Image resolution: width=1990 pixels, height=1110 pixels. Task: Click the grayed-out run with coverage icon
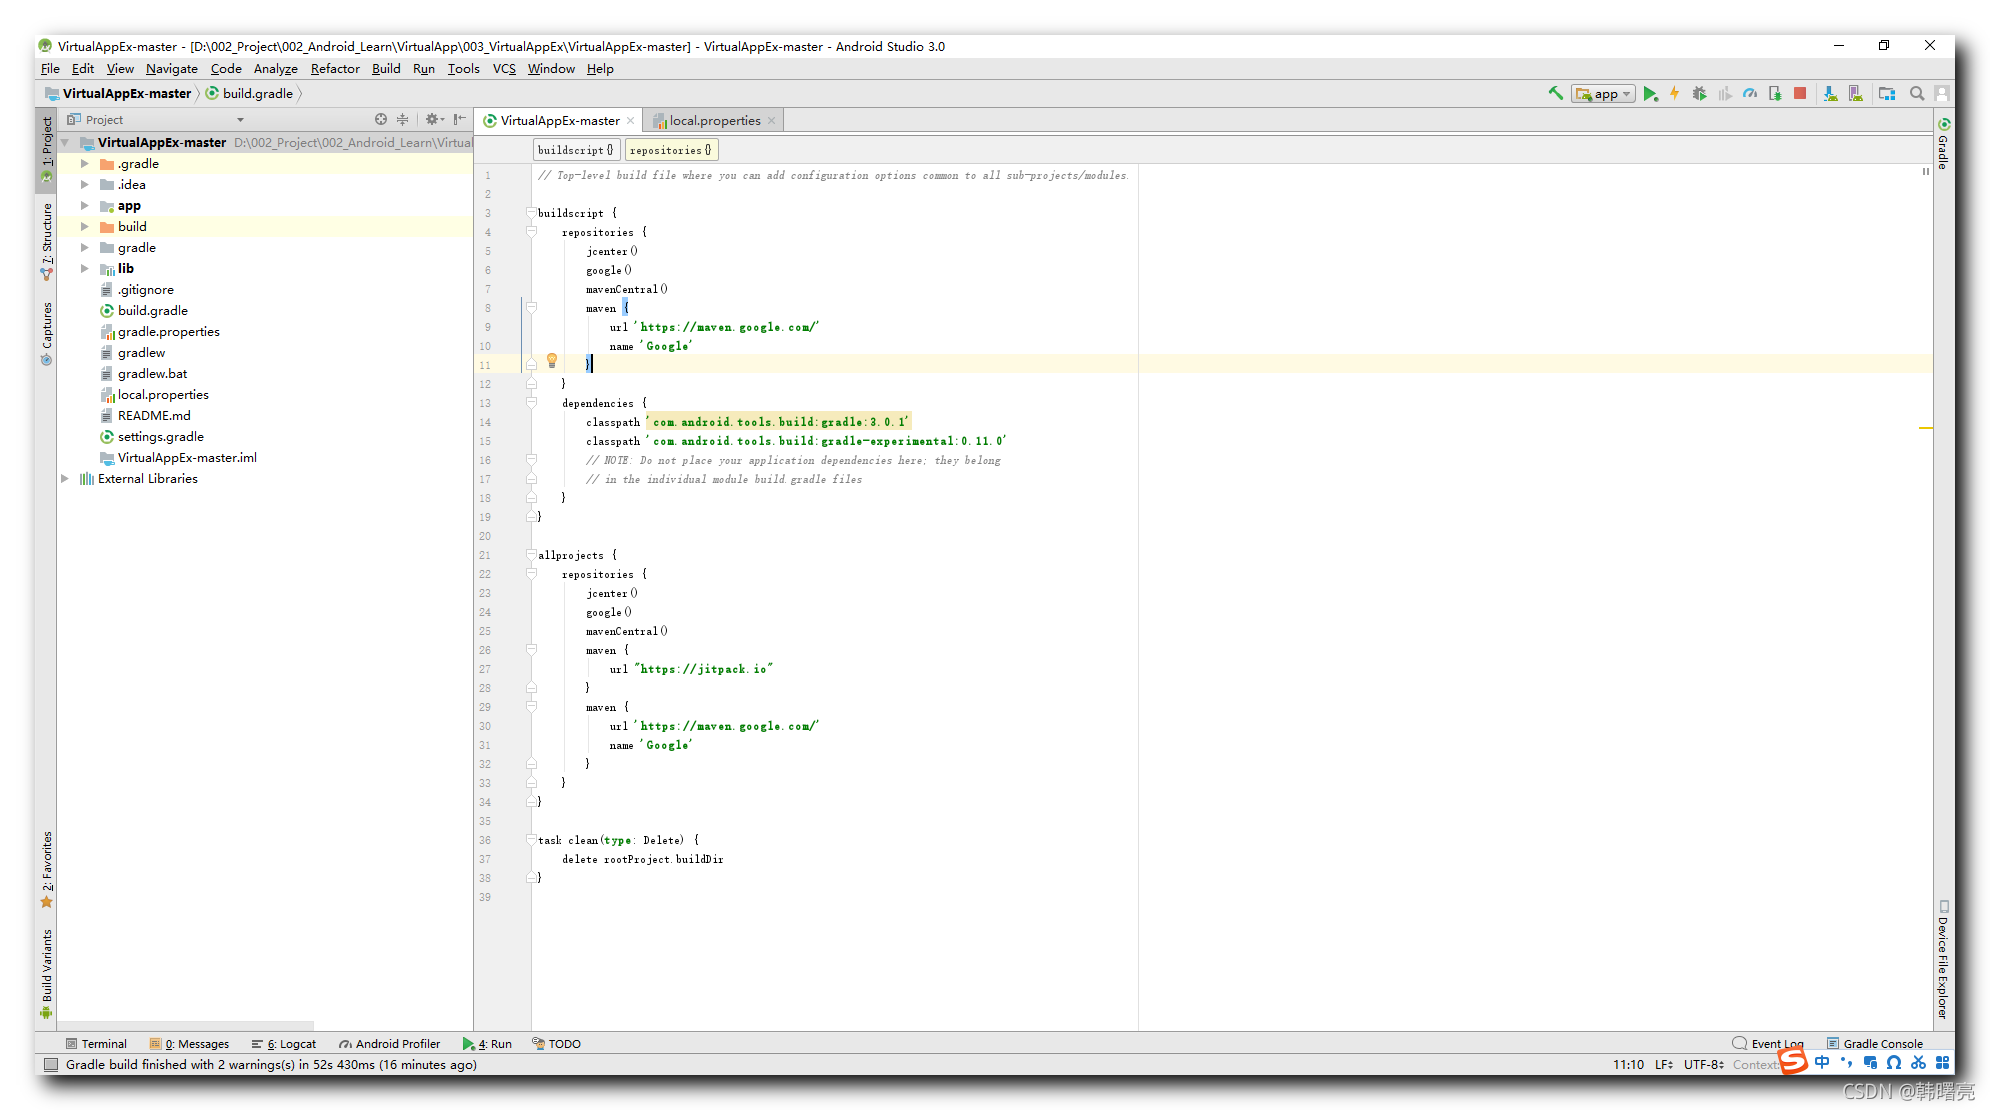tap(1725, 93)
